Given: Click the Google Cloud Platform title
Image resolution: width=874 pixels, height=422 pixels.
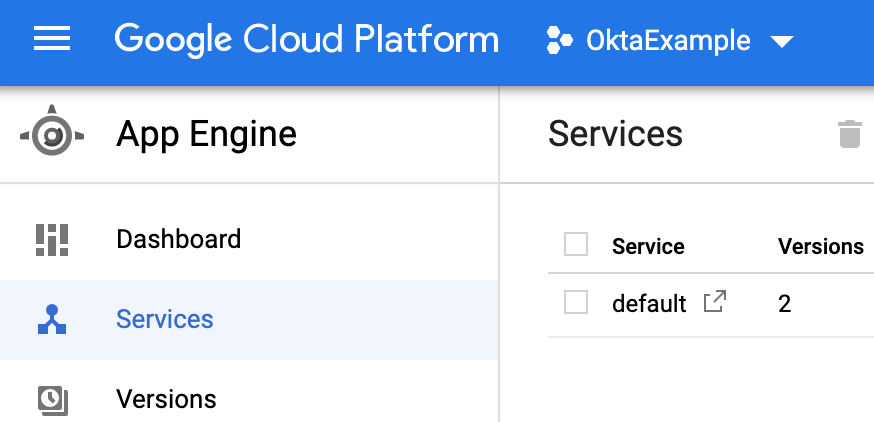Looking at the screenshot, I should [306, 40].
